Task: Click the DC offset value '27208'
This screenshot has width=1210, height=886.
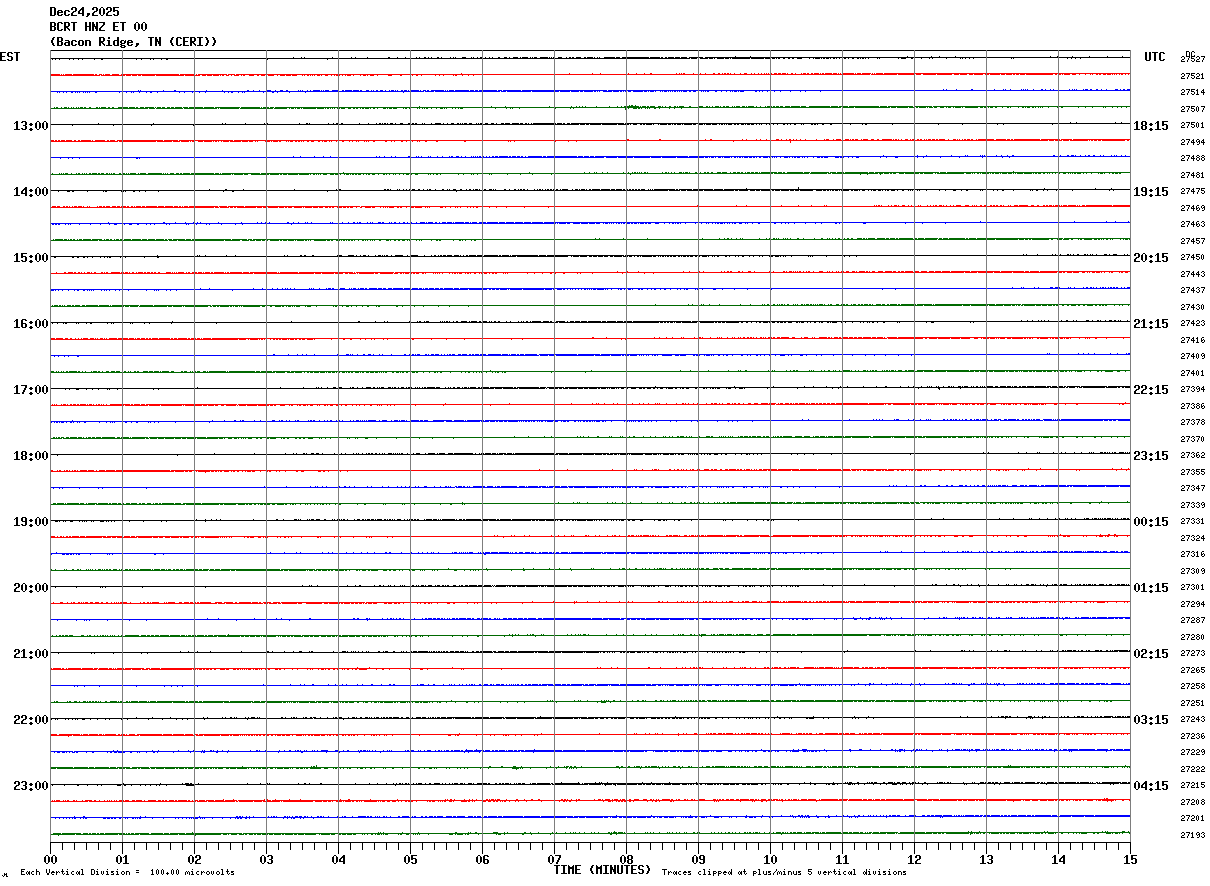Action: coord(1192,802)
